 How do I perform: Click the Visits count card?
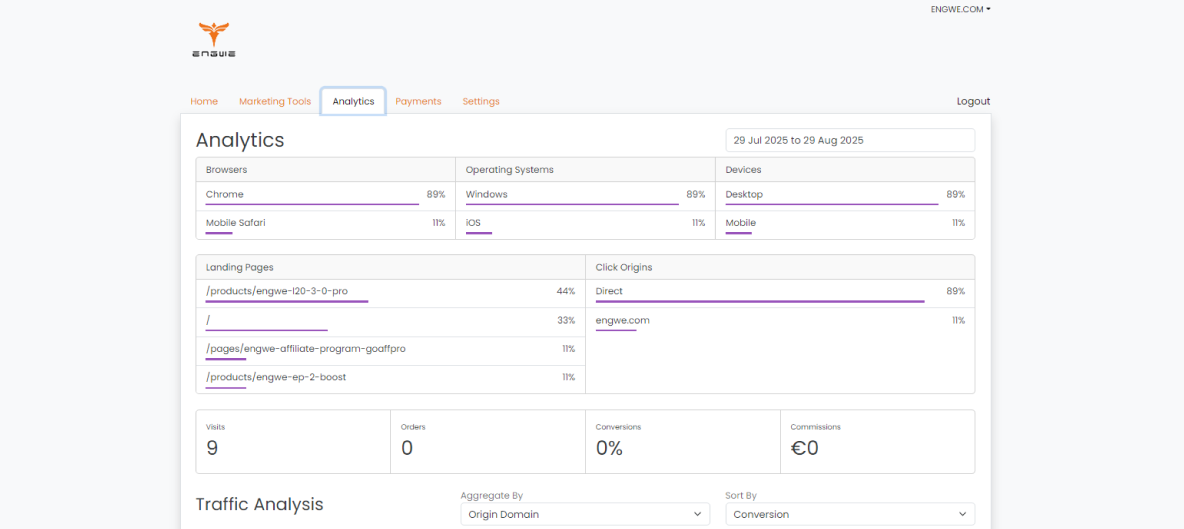pos(293,441)
